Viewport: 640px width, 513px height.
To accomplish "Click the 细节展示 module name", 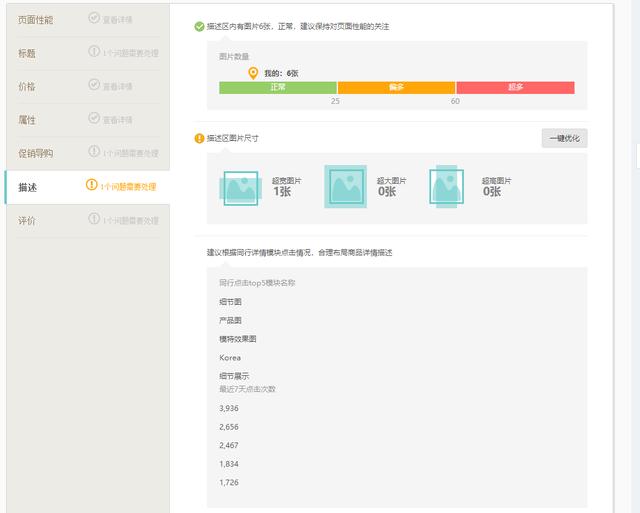I will click(234, 376).
